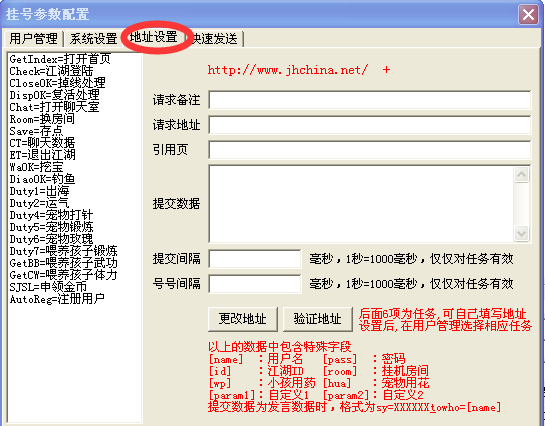Close the 挂号参数配置 dialog
This screenshot has width=545, height=426.
[x=528, y=15]
